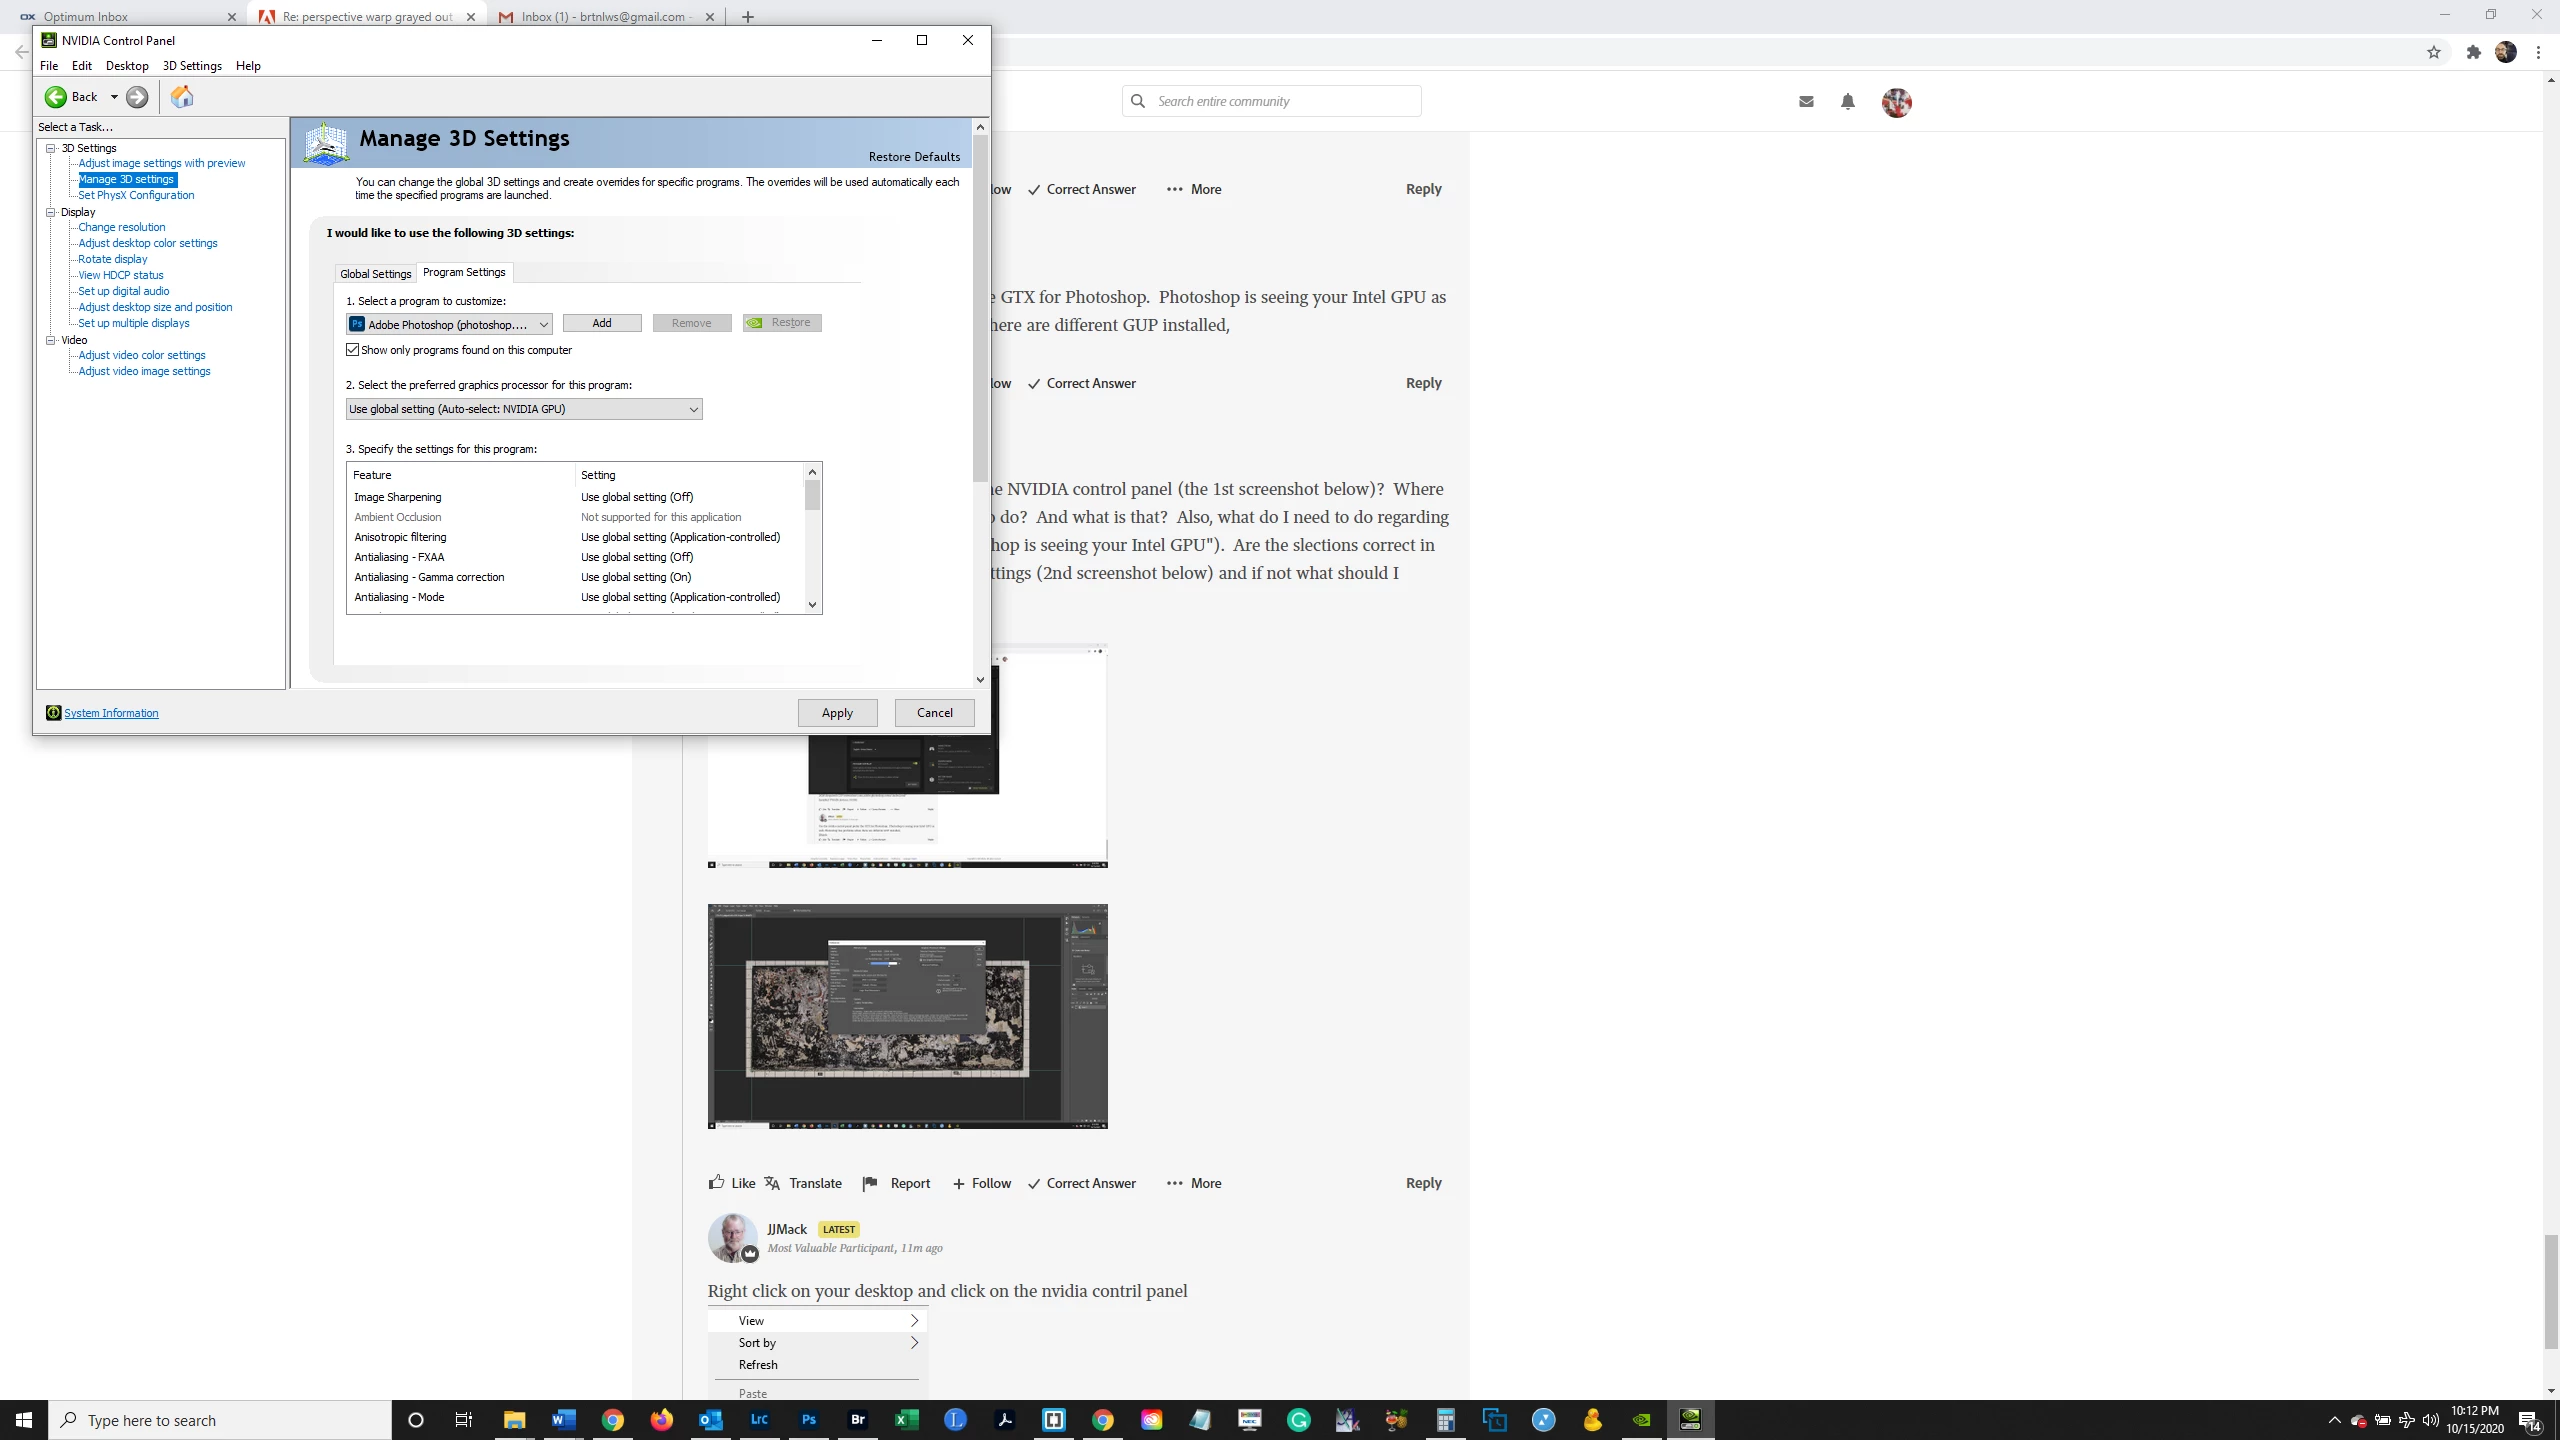2560x1440 pixels.
Task: Open the browser extensions puzzle icon
Action: click(2473, 52)
